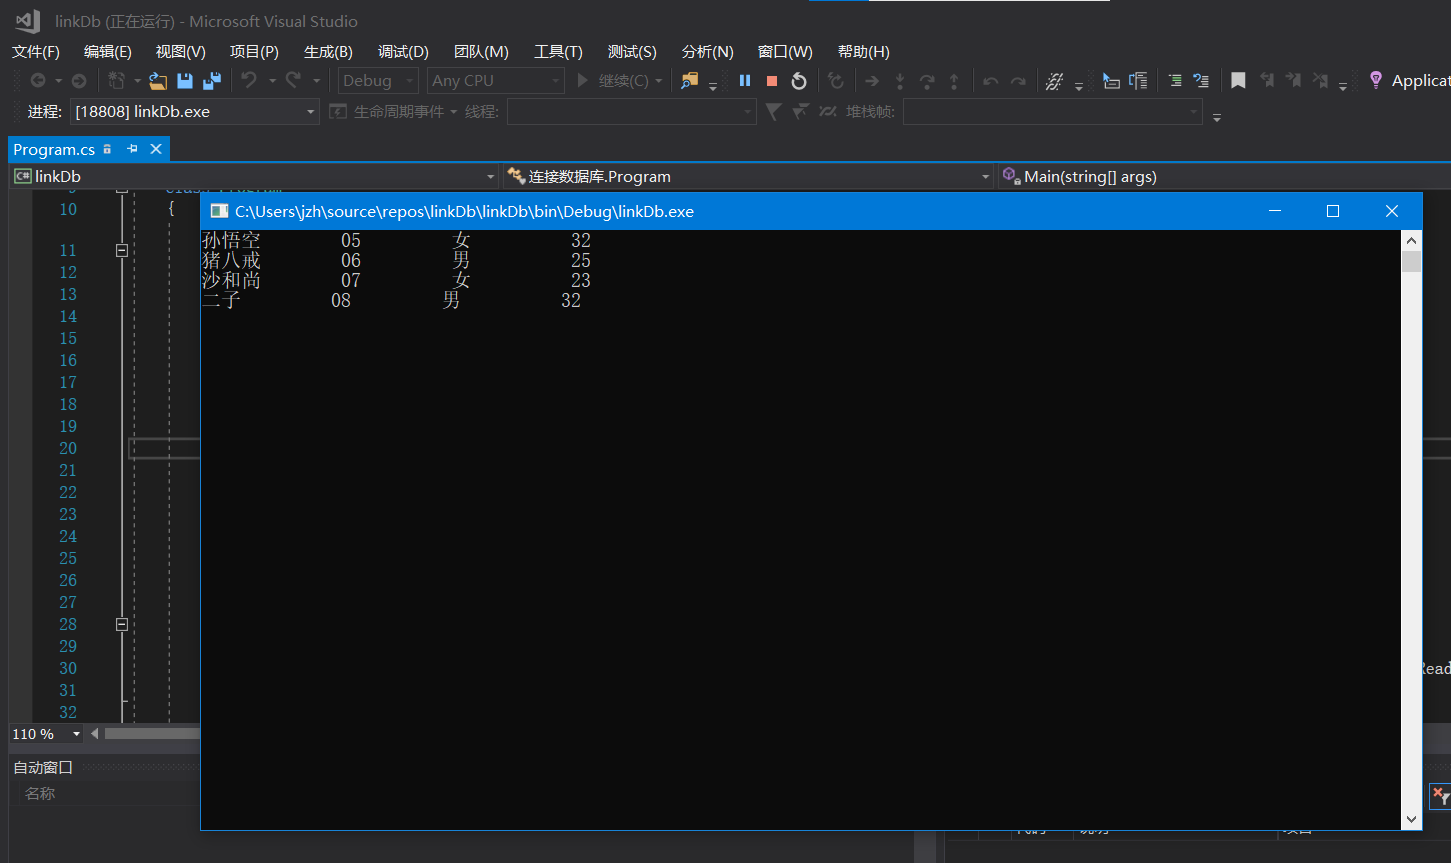This screenshot has width=1451, height=863.
Task: Open the 线程 thread combo box
Action: coord(631,112)
